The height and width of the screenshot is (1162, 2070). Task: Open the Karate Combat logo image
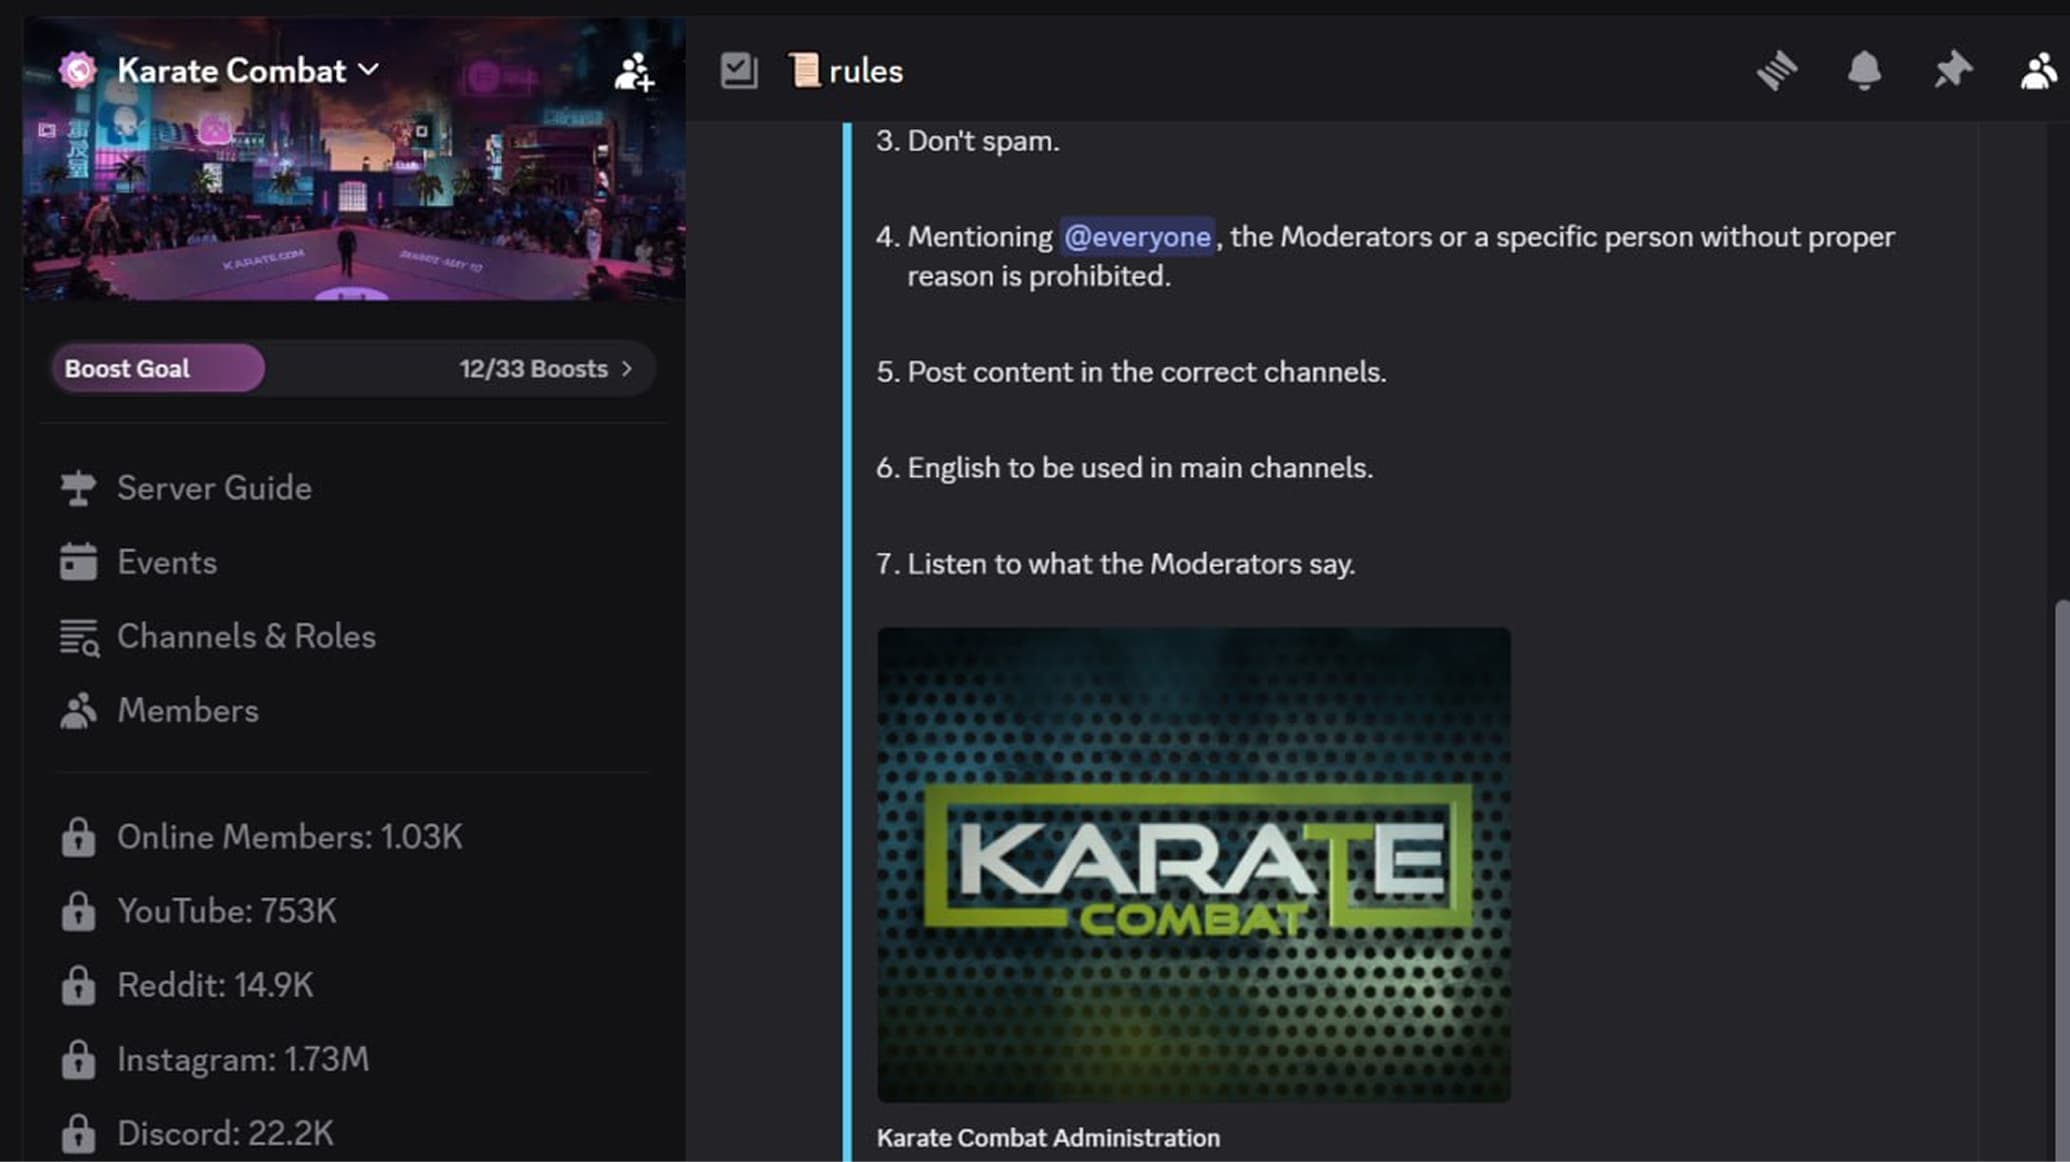tap(1193, 865)
